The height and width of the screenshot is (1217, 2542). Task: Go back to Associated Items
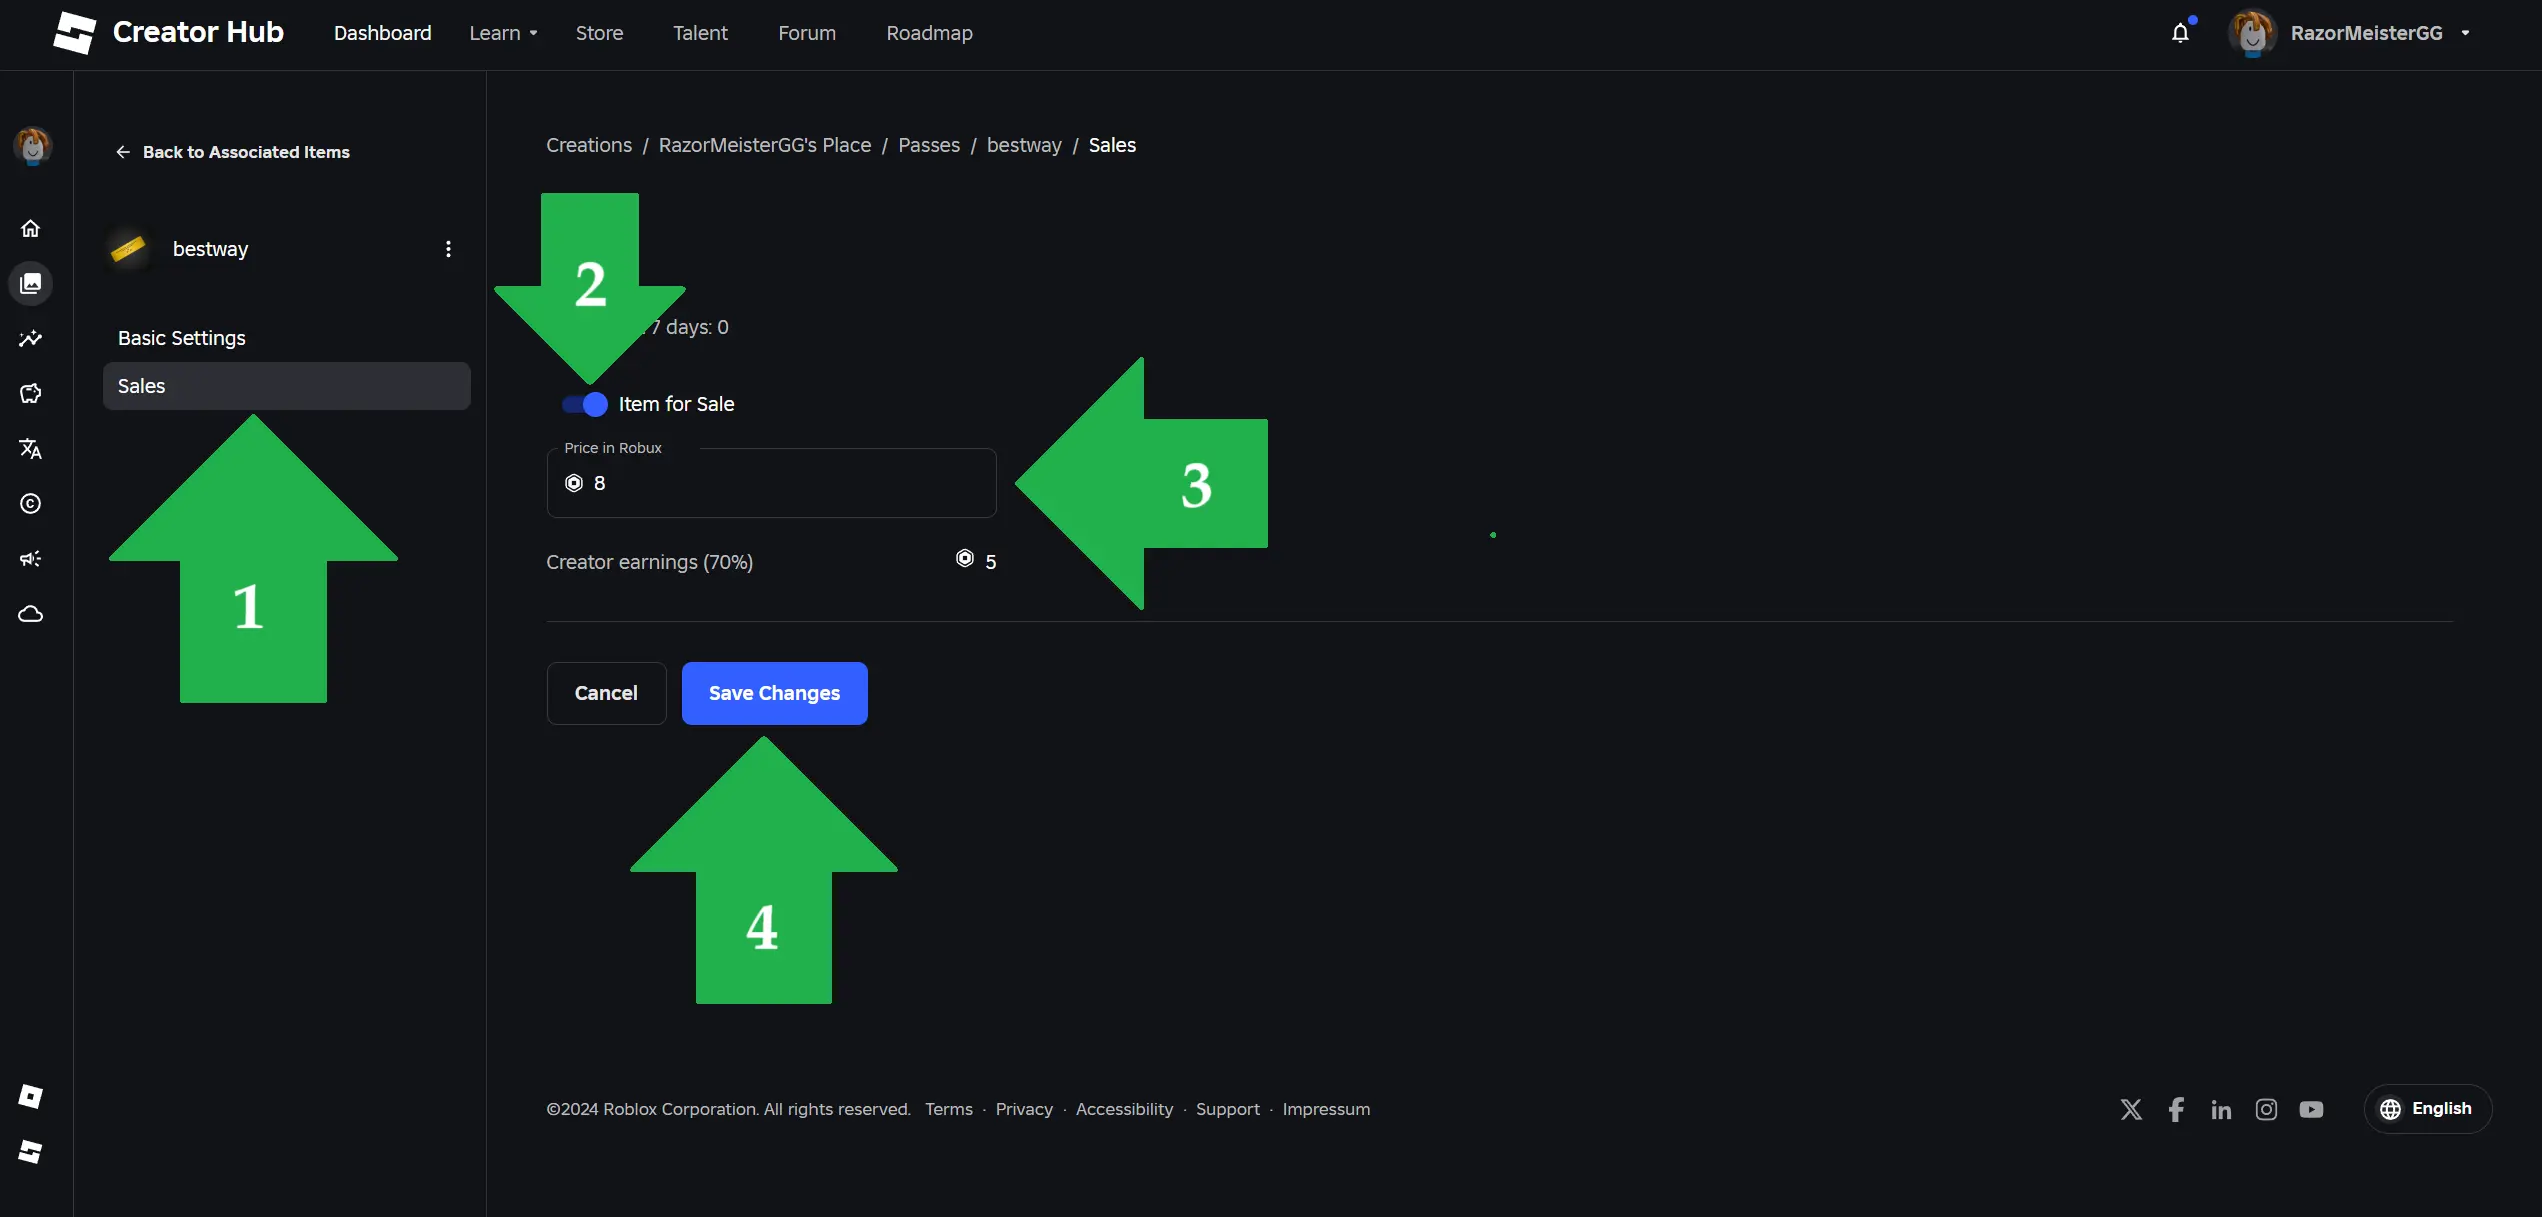tap(232, 152)
